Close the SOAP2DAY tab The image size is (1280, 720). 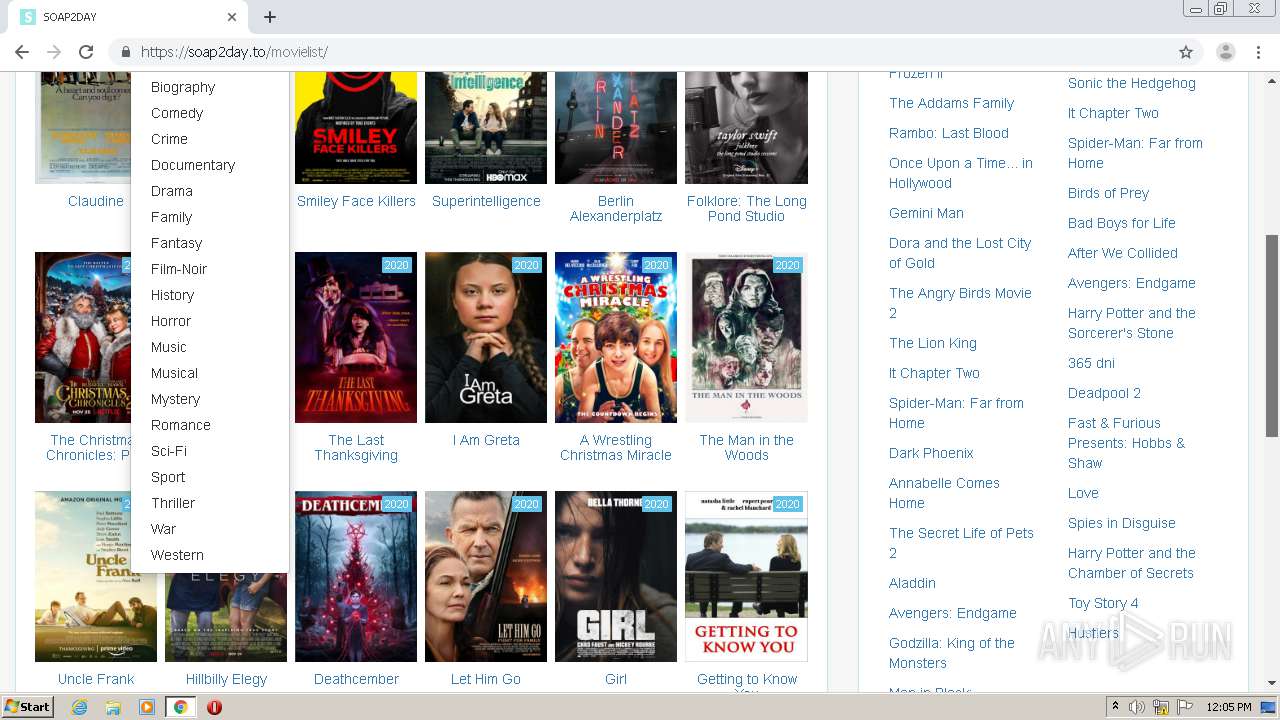coord(232,17)
